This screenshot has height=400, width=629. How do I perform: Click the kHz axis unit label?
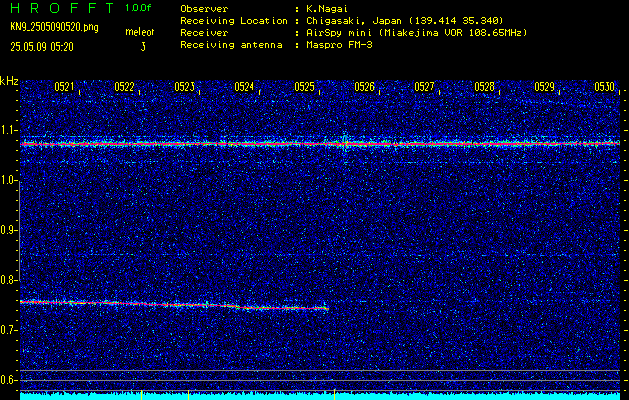click(9, 81)
